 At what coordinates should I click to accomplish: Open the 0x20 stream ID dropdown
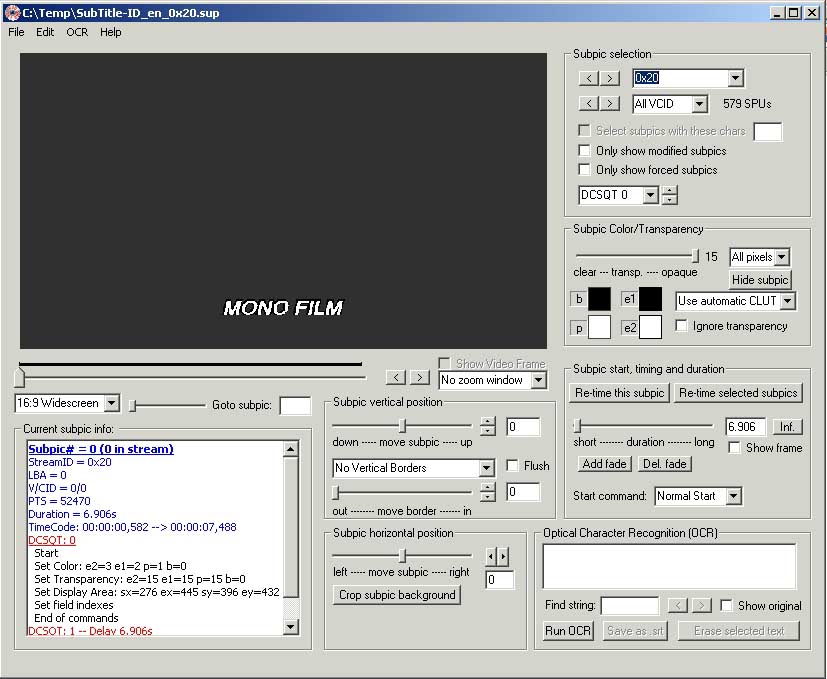tap(735, 78)
